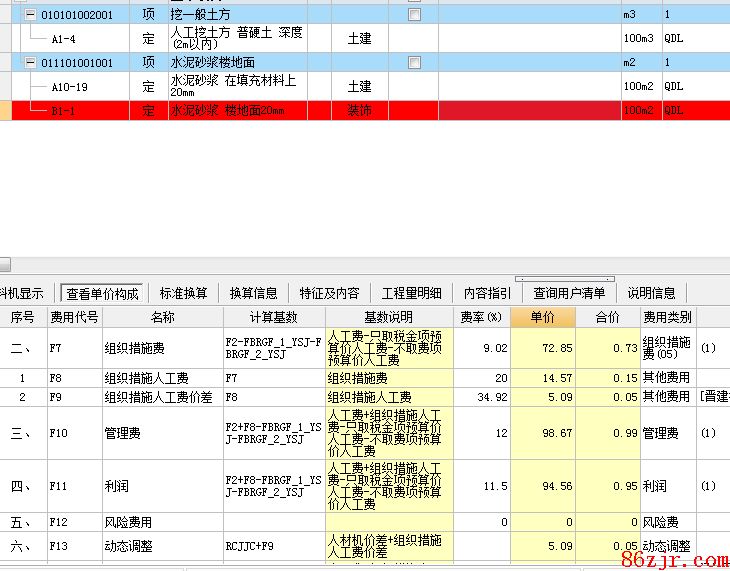This screenshot has height=571, width=730.
Task: Click the 单价 column header
Action: (542, 317)
